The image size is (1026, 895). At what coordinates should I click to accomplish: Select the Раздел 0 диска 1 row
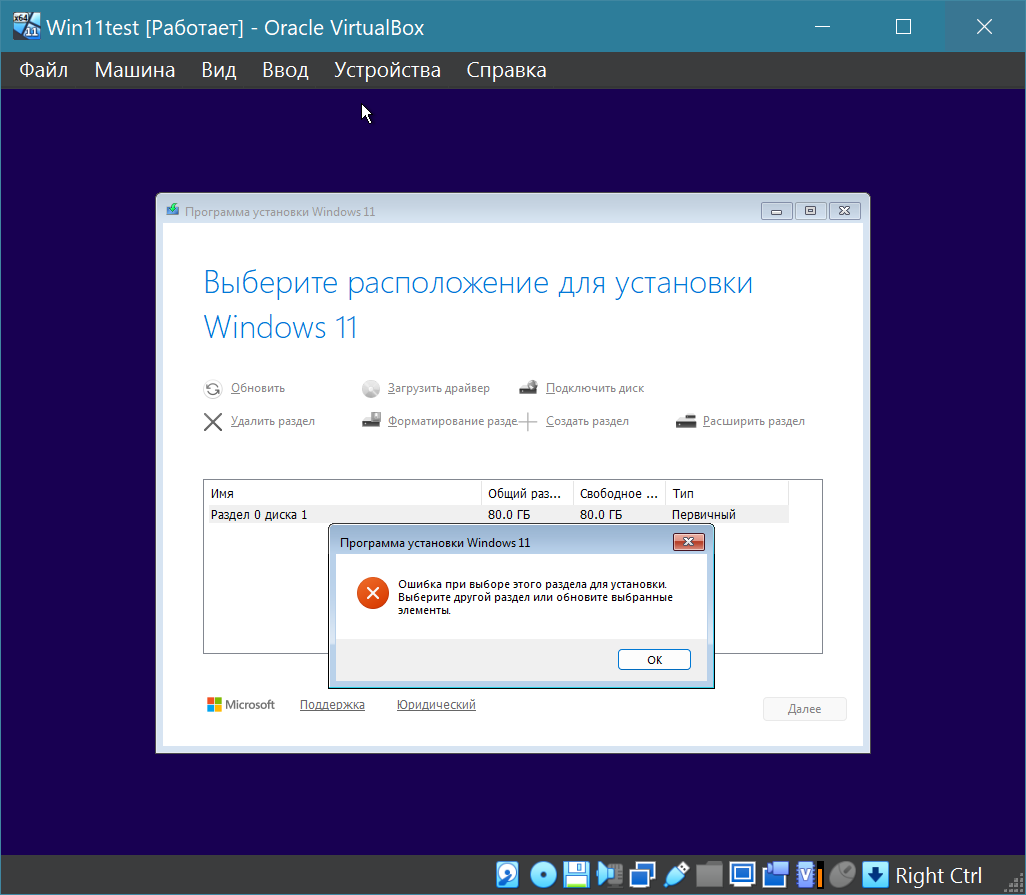click(340, 514)
